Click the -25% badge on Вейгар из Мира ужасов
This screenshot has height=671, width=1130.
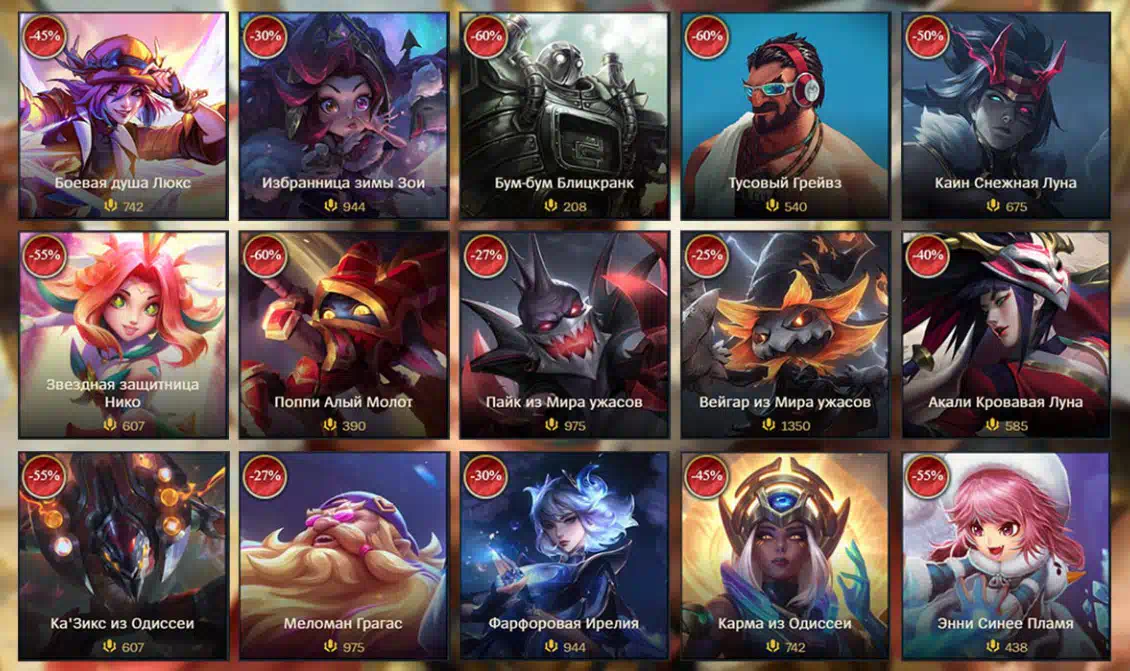pyautogui.click(x=707, y=255)
